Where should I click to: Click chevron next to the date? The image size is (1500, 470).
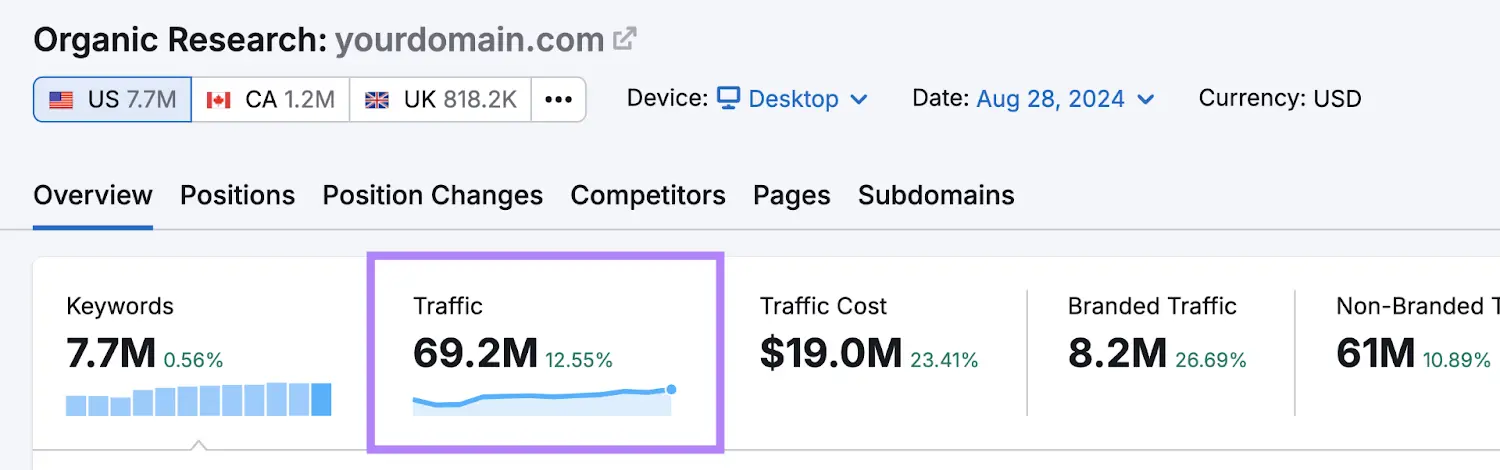point(1147,99)
